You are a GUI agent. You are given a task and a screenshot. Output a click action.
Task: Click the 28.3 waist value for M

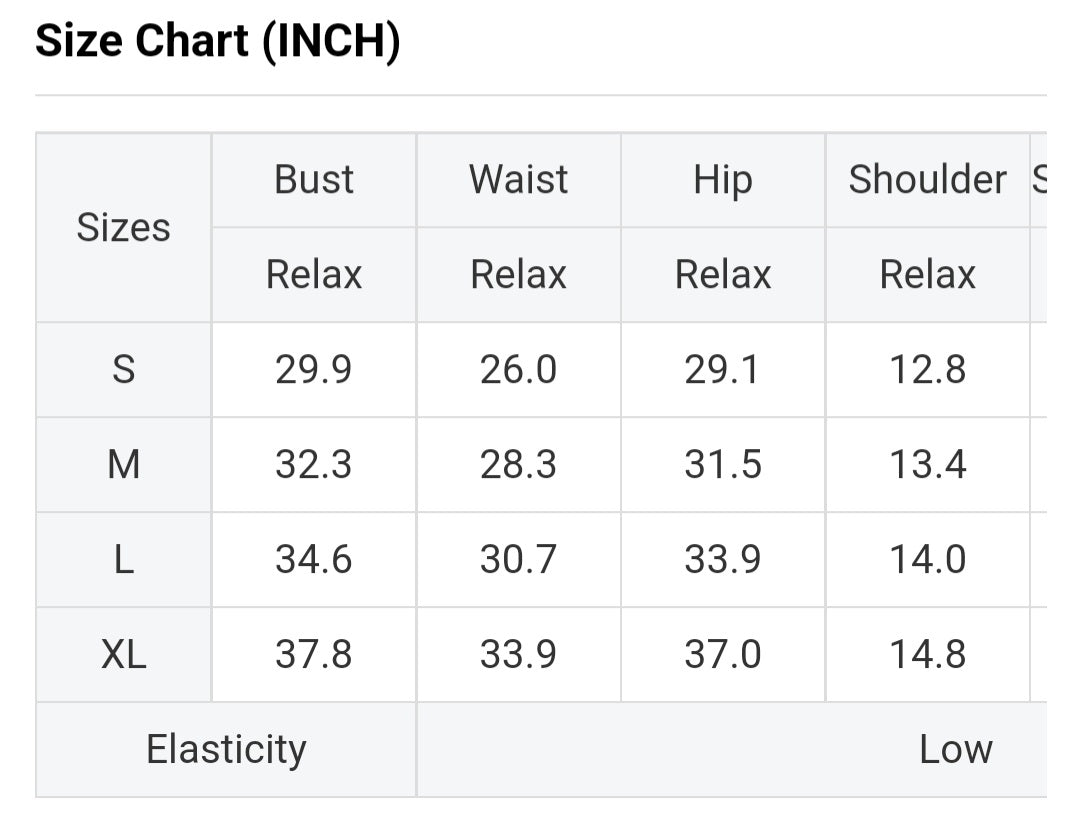[518, 465]
